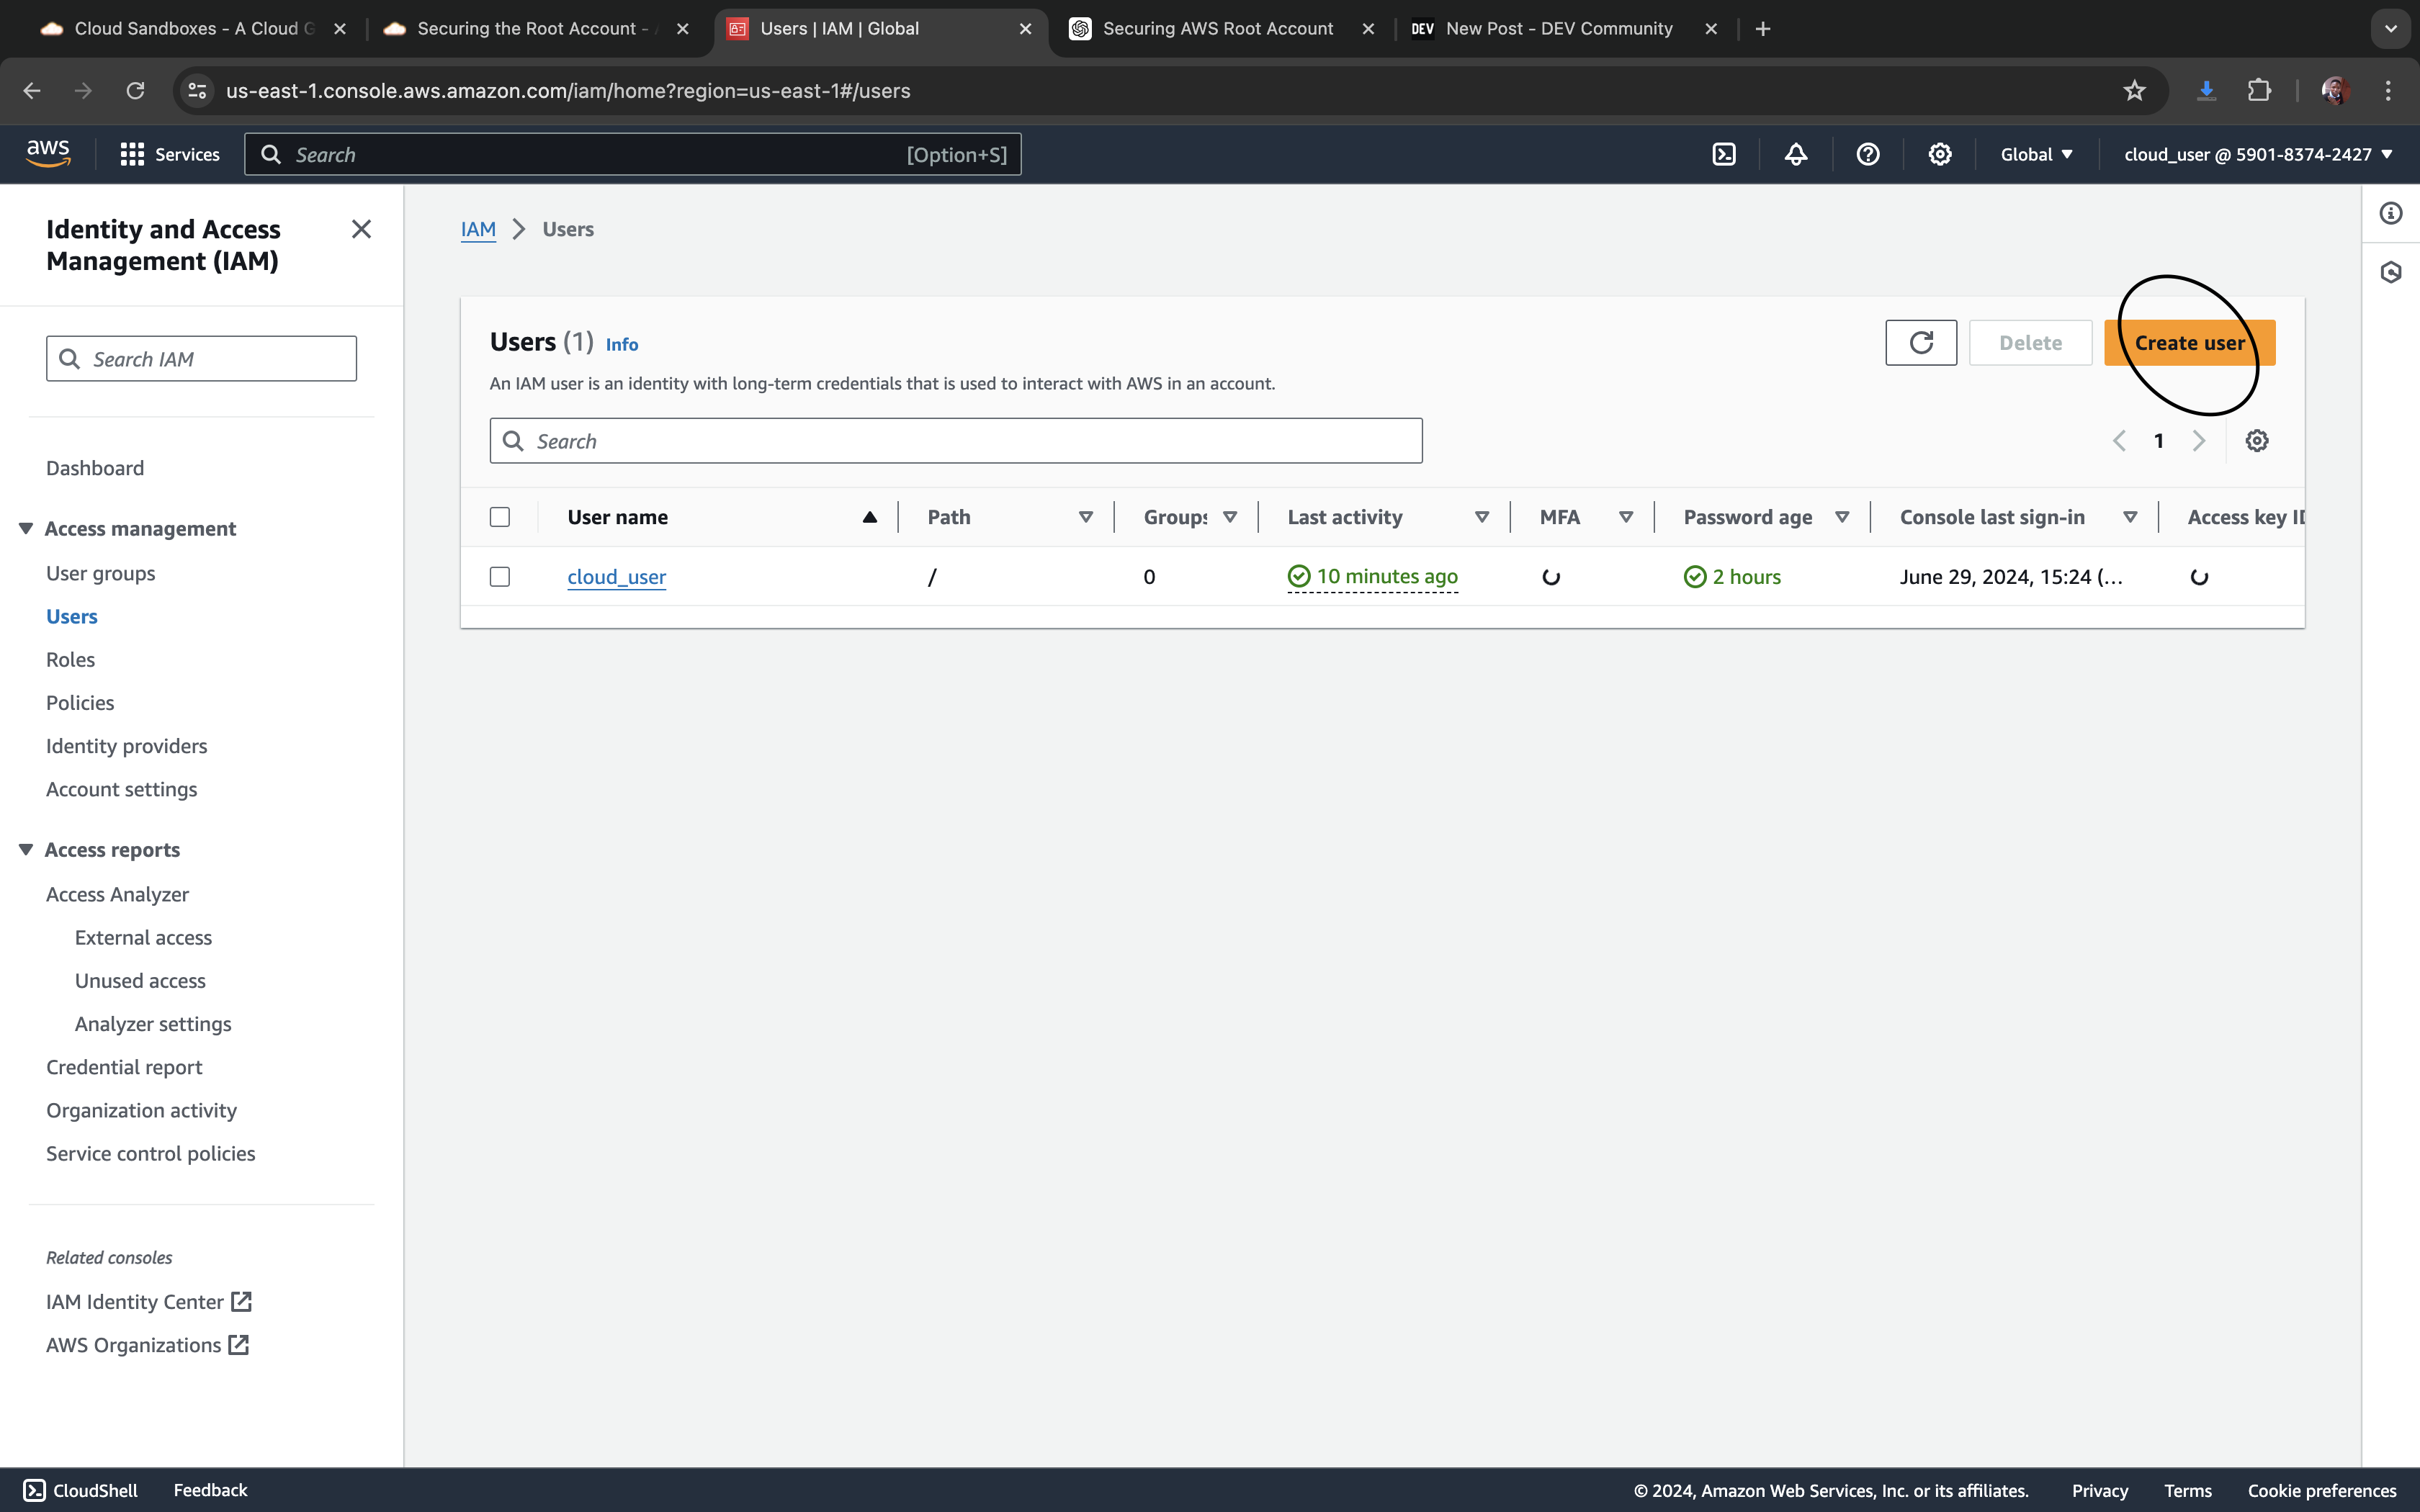Collapse the Access management section
The height and width of the screenshot is (1512, 2420).
[26, 528]
